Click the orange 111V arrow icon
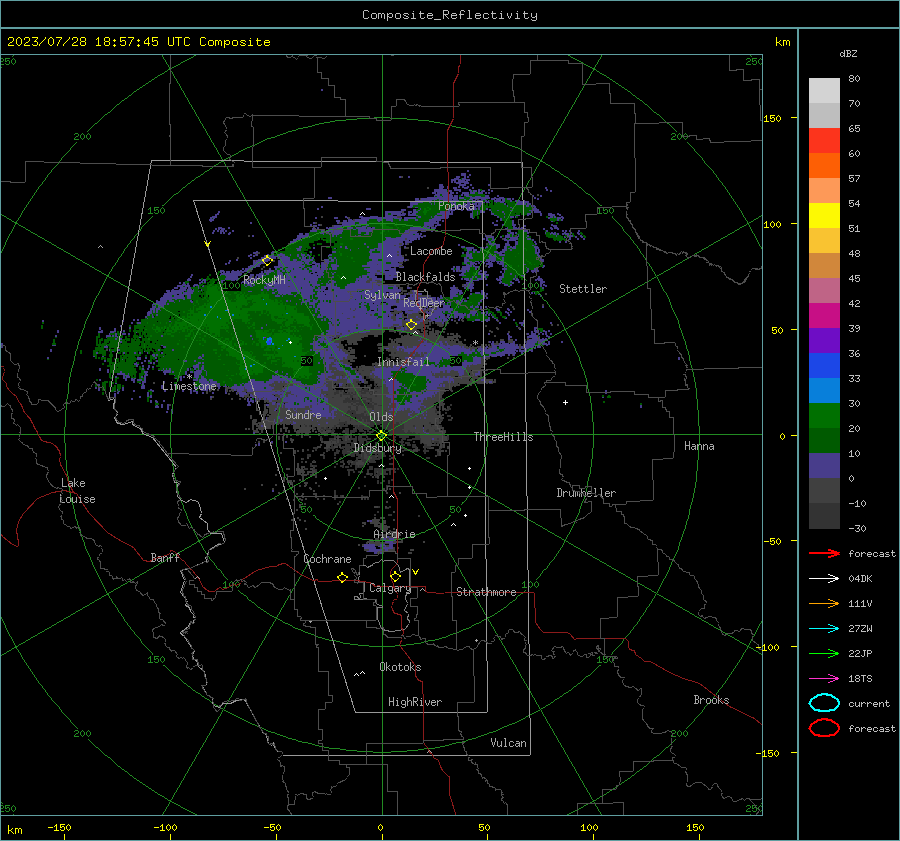This screenshot has width=900, height=841. [x=824, y=603]
